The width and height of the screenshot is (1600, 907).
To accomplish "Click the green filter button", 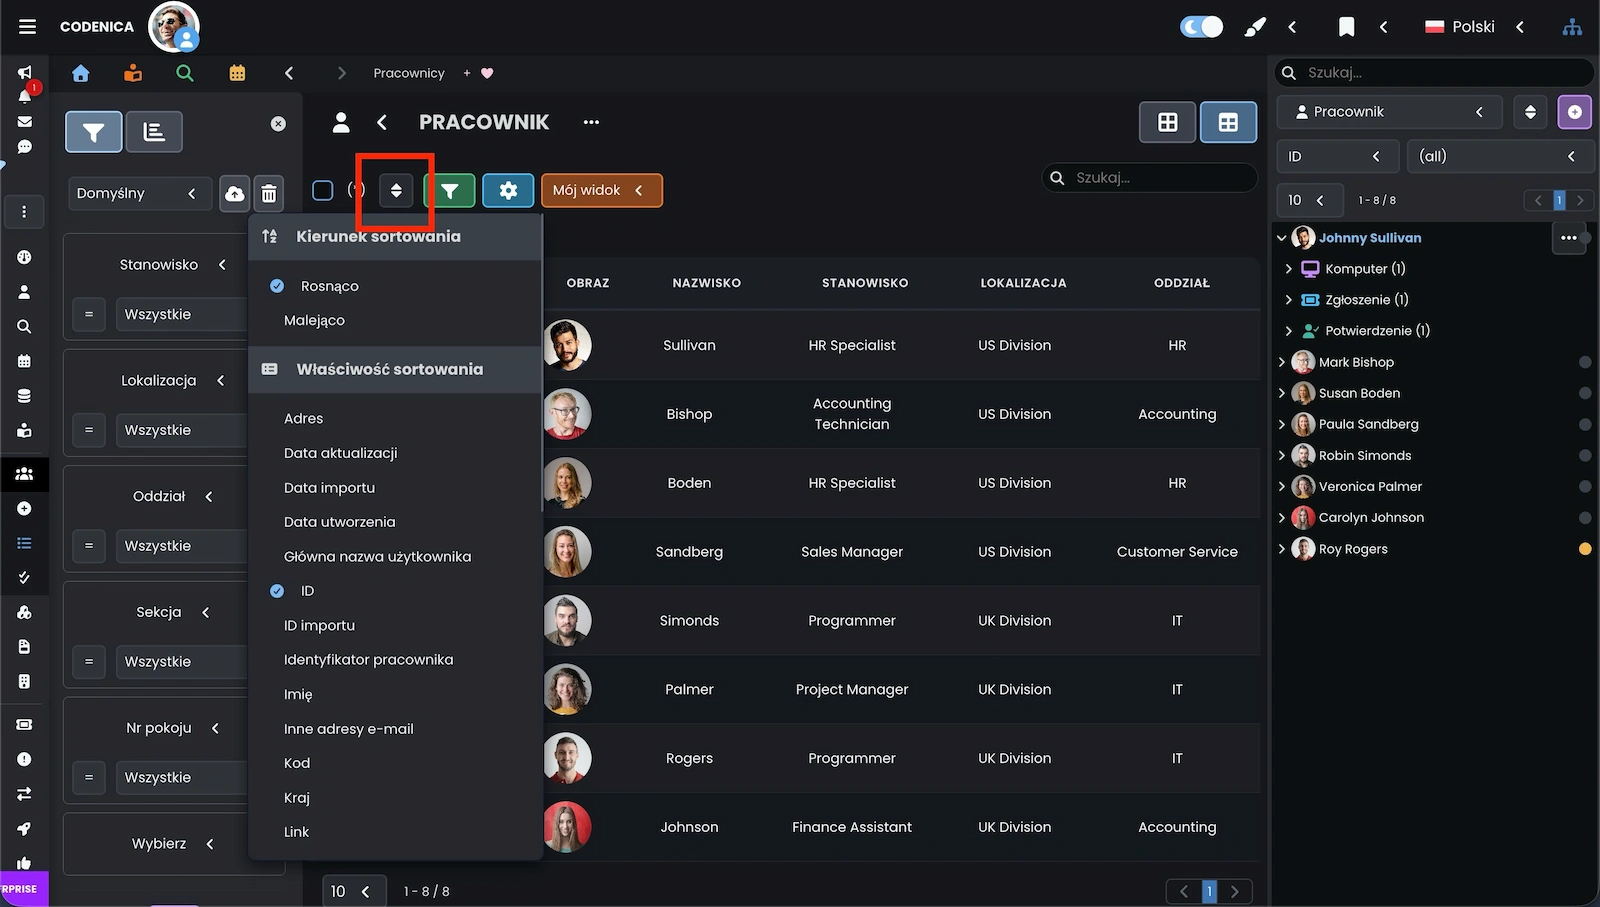I will [x=450, y=190].
